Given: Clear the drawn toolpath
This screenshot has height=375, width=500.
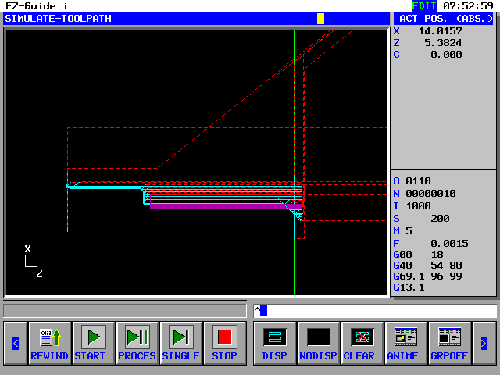Looking at the screenshot, I should click(x=362, y=343).
